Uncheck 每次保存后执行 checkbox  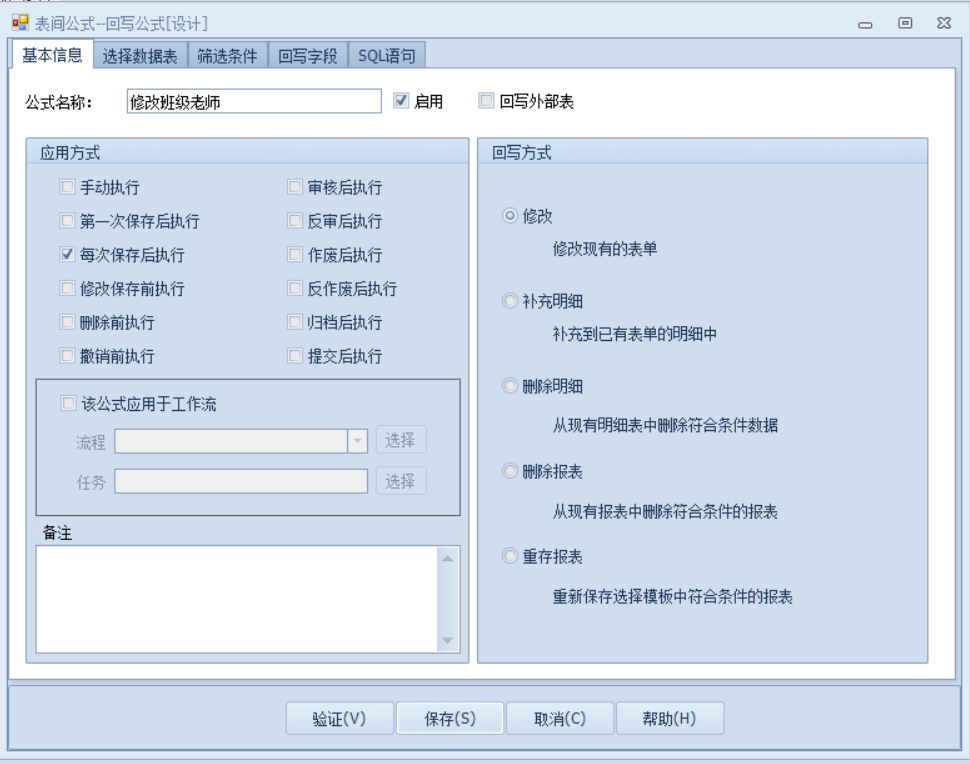[68, 255]
